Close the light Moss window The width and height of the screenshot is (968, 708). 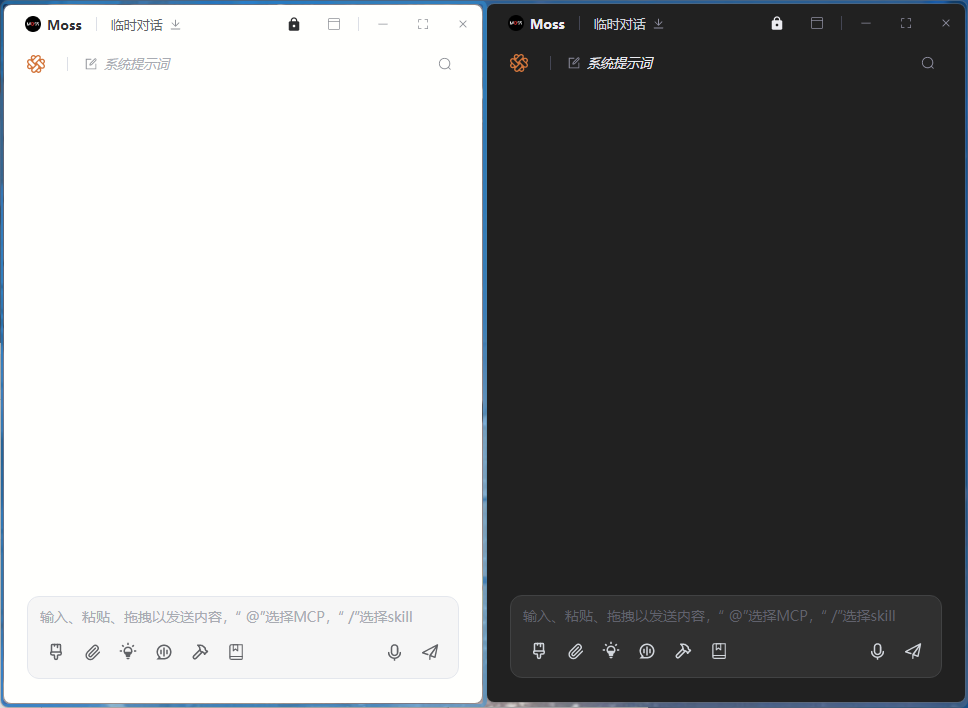coord(462,24)
